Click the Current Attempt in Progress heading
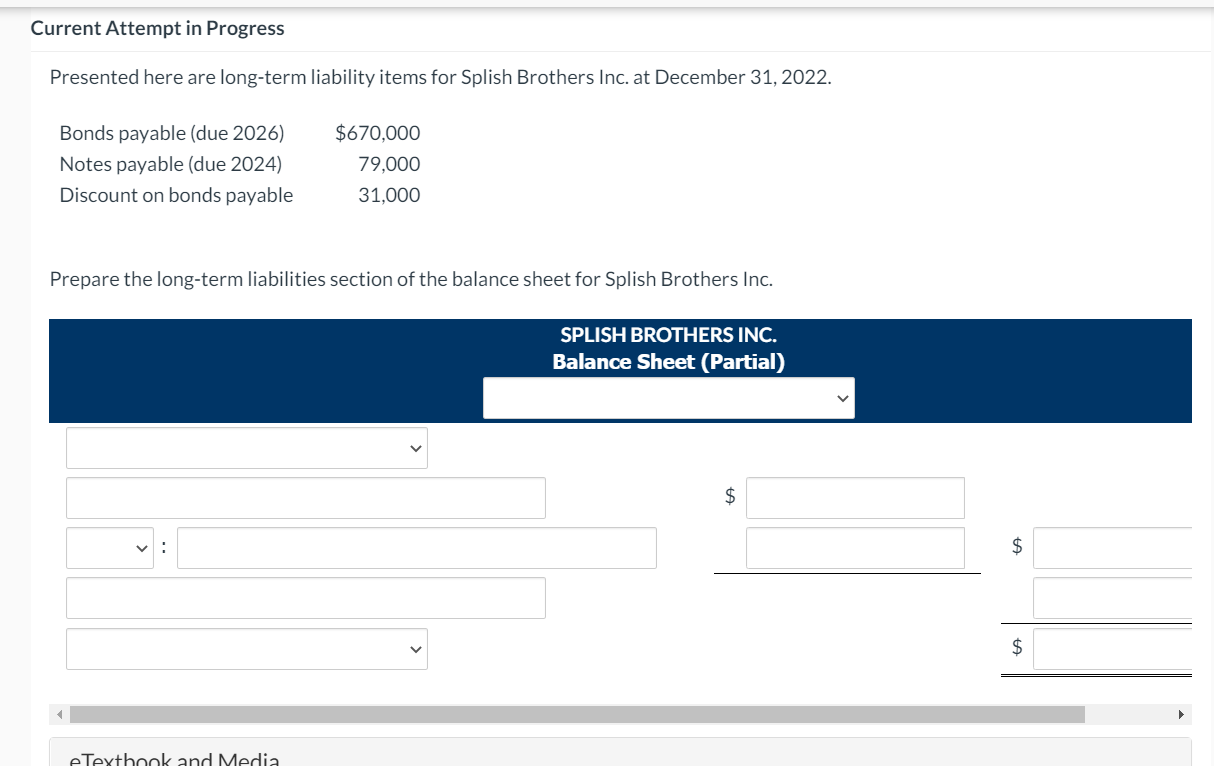 pyautogui.click(x=157, y=28)
